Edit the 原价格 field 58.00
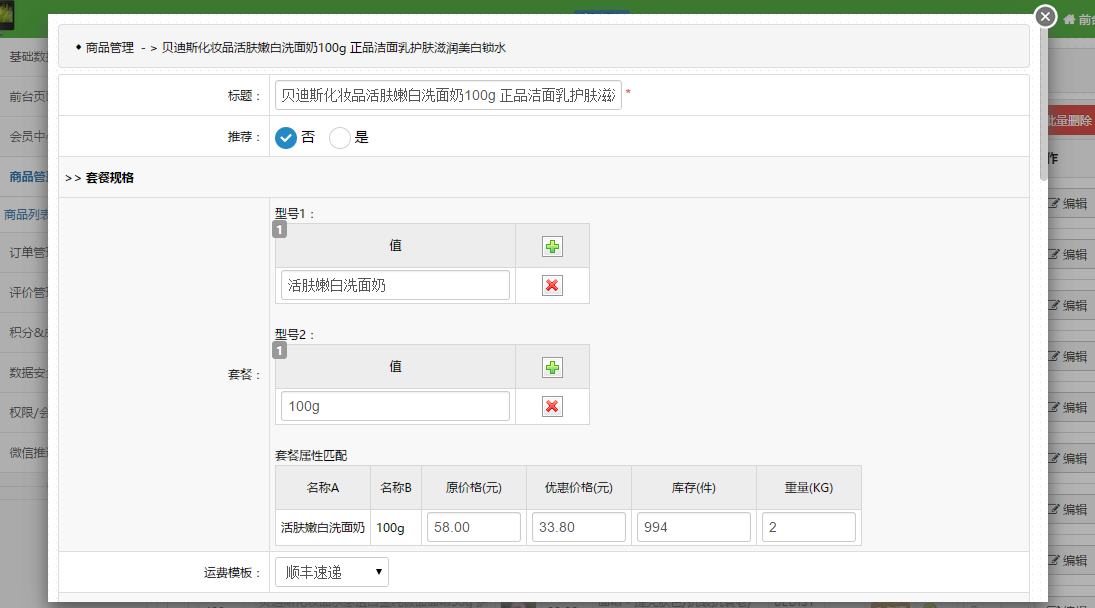This screenshot has width=1095, height=608. click(x=474, y=527)
